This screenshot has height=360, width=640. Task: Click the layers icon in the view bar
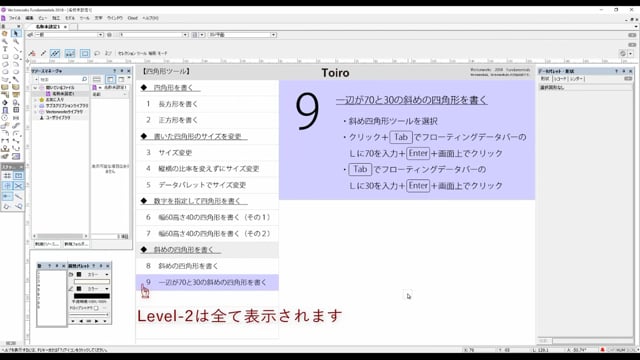point(109,35)
